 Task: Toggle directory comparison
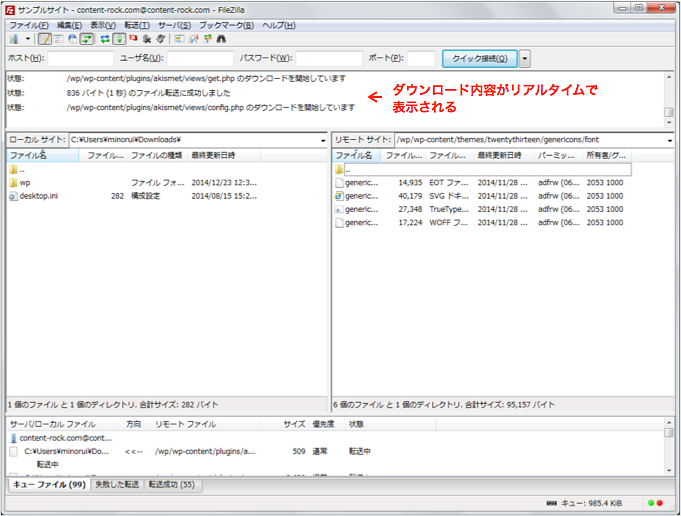(x=194, y=39)
